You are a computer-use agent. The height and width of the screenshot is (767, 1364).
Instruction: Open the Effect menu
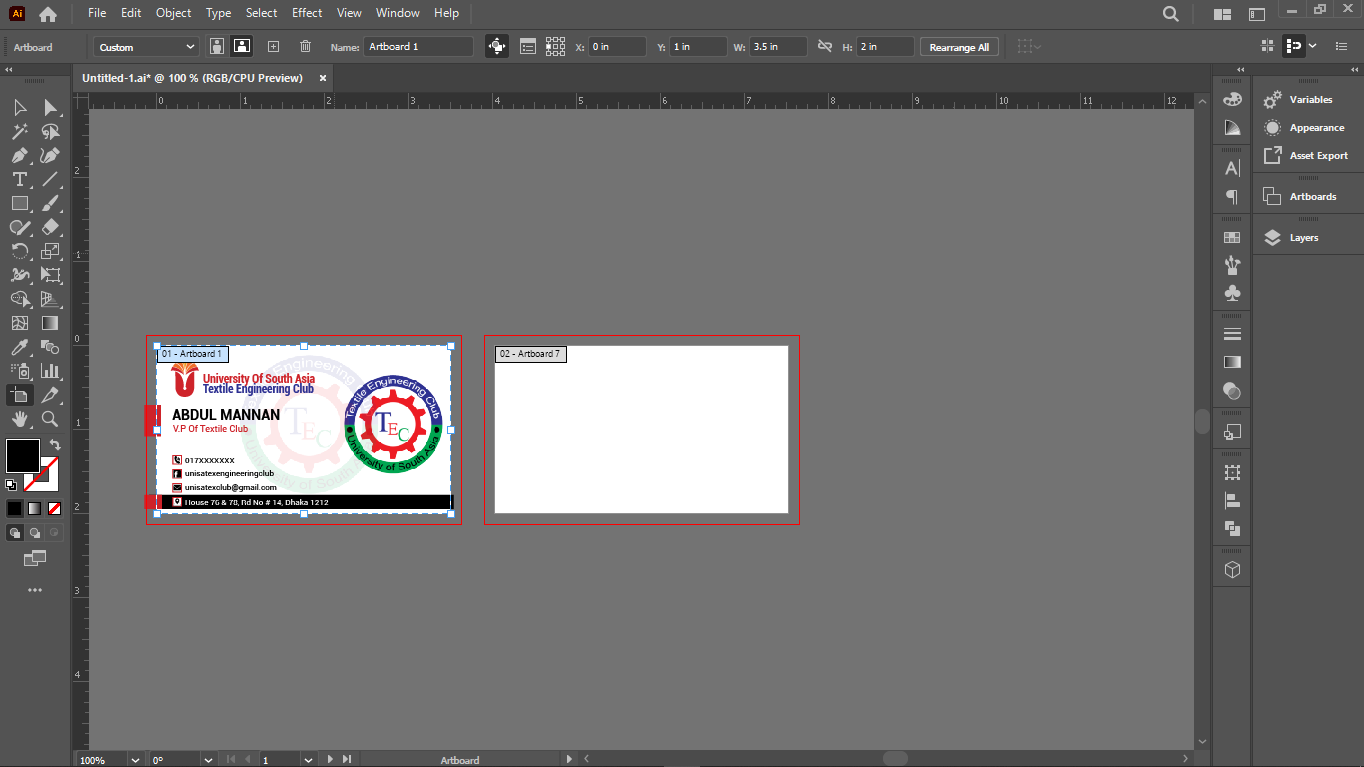pos(307,13)
